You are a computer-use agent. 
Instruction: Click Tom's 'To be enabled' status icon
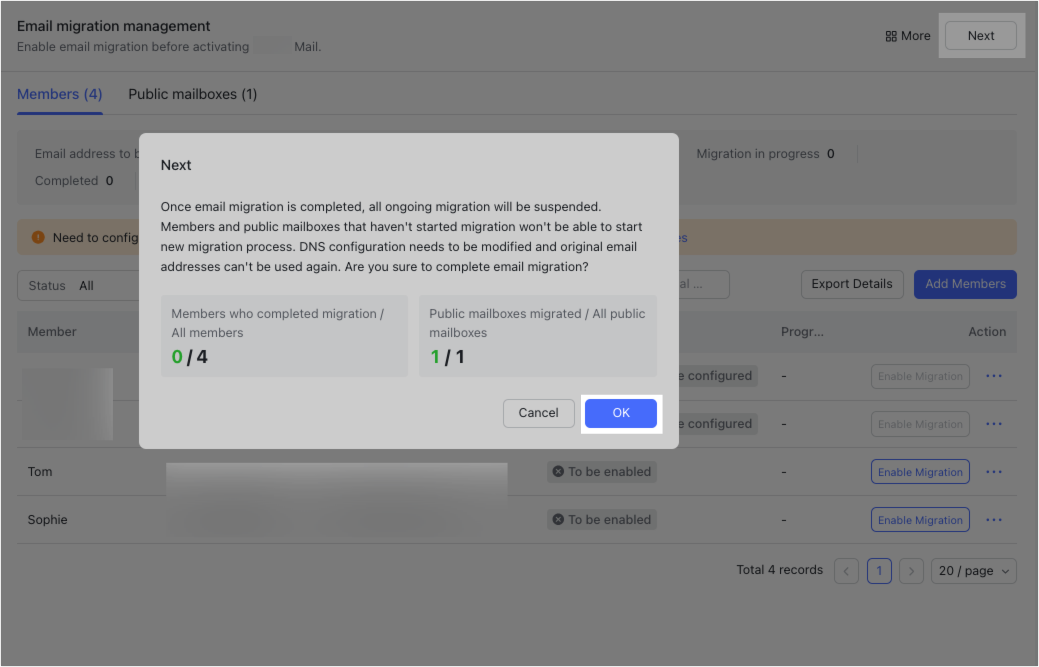tap(558, 471)
